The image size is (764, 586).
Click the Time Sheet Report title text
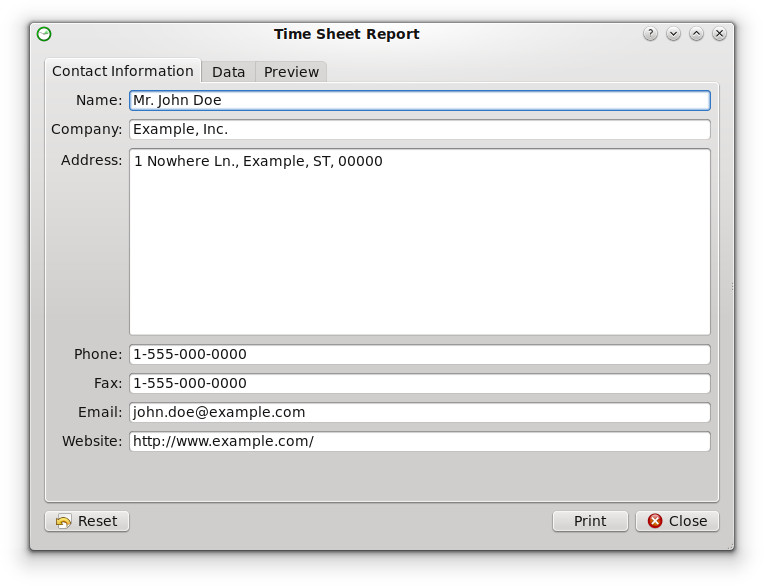click(x=346, y=34)
